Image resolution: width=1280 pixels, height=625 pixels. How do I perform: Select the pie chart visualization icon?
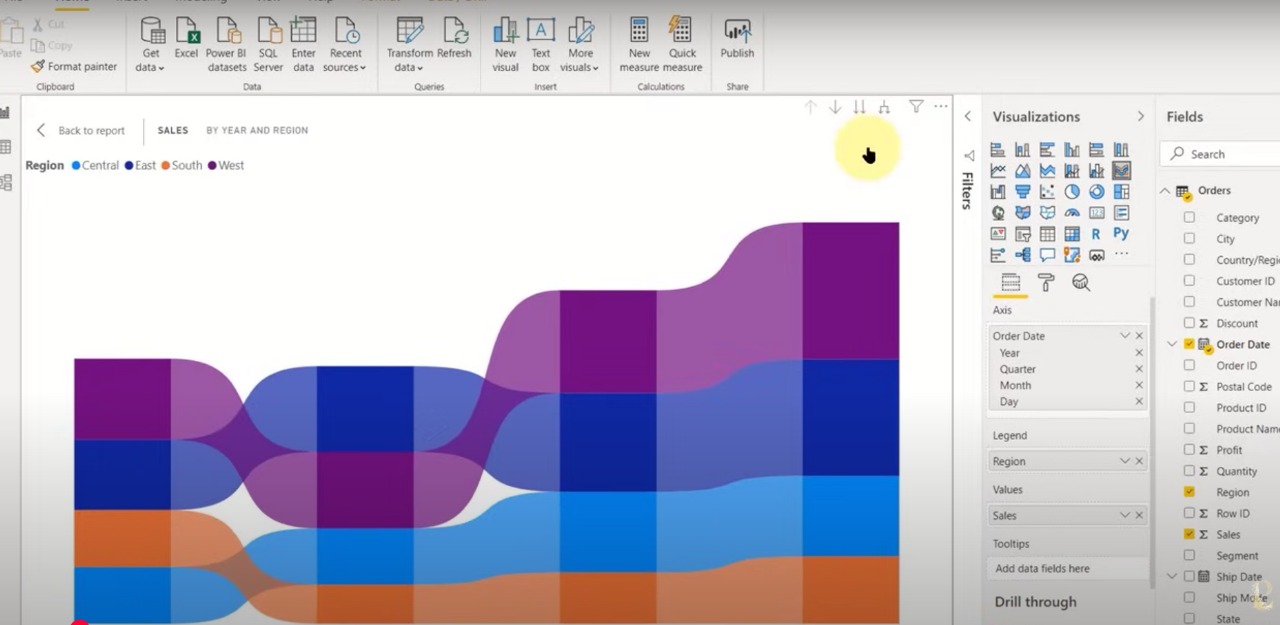point(1072,192)
